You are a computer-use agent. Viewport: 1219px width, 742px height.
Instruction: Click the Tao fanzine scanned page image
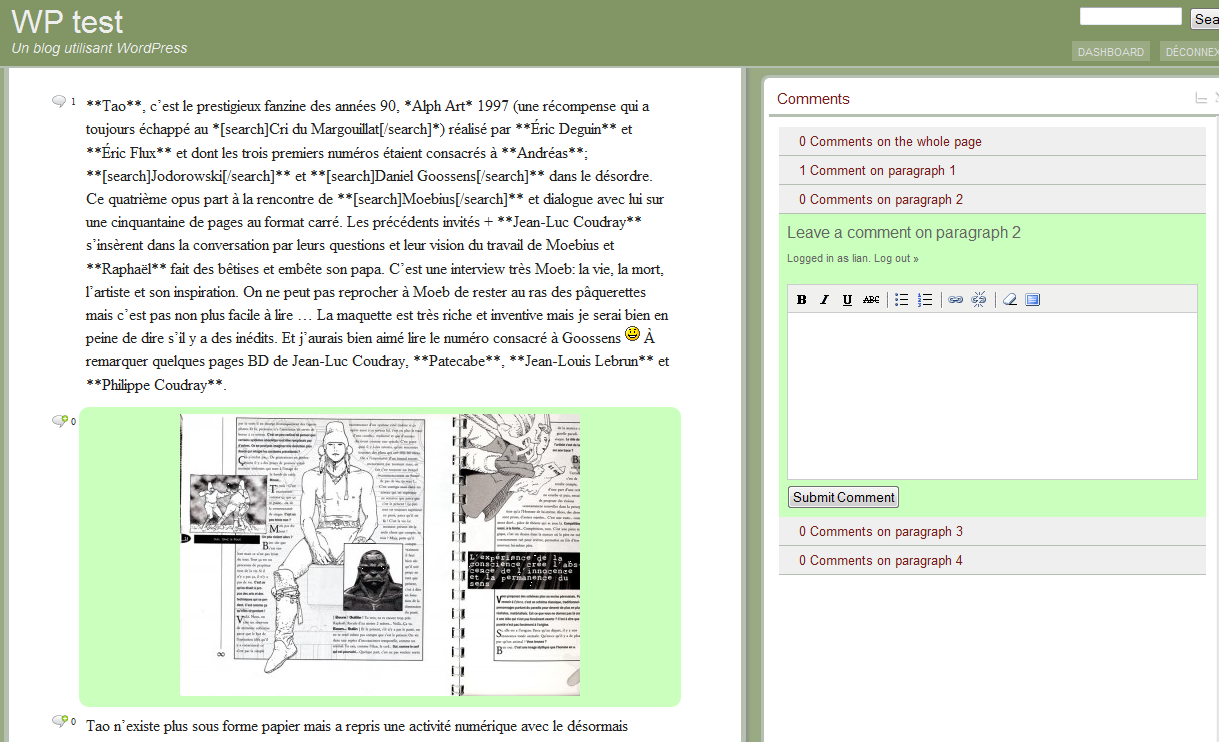pyautogui.click(x=380, y=555)
